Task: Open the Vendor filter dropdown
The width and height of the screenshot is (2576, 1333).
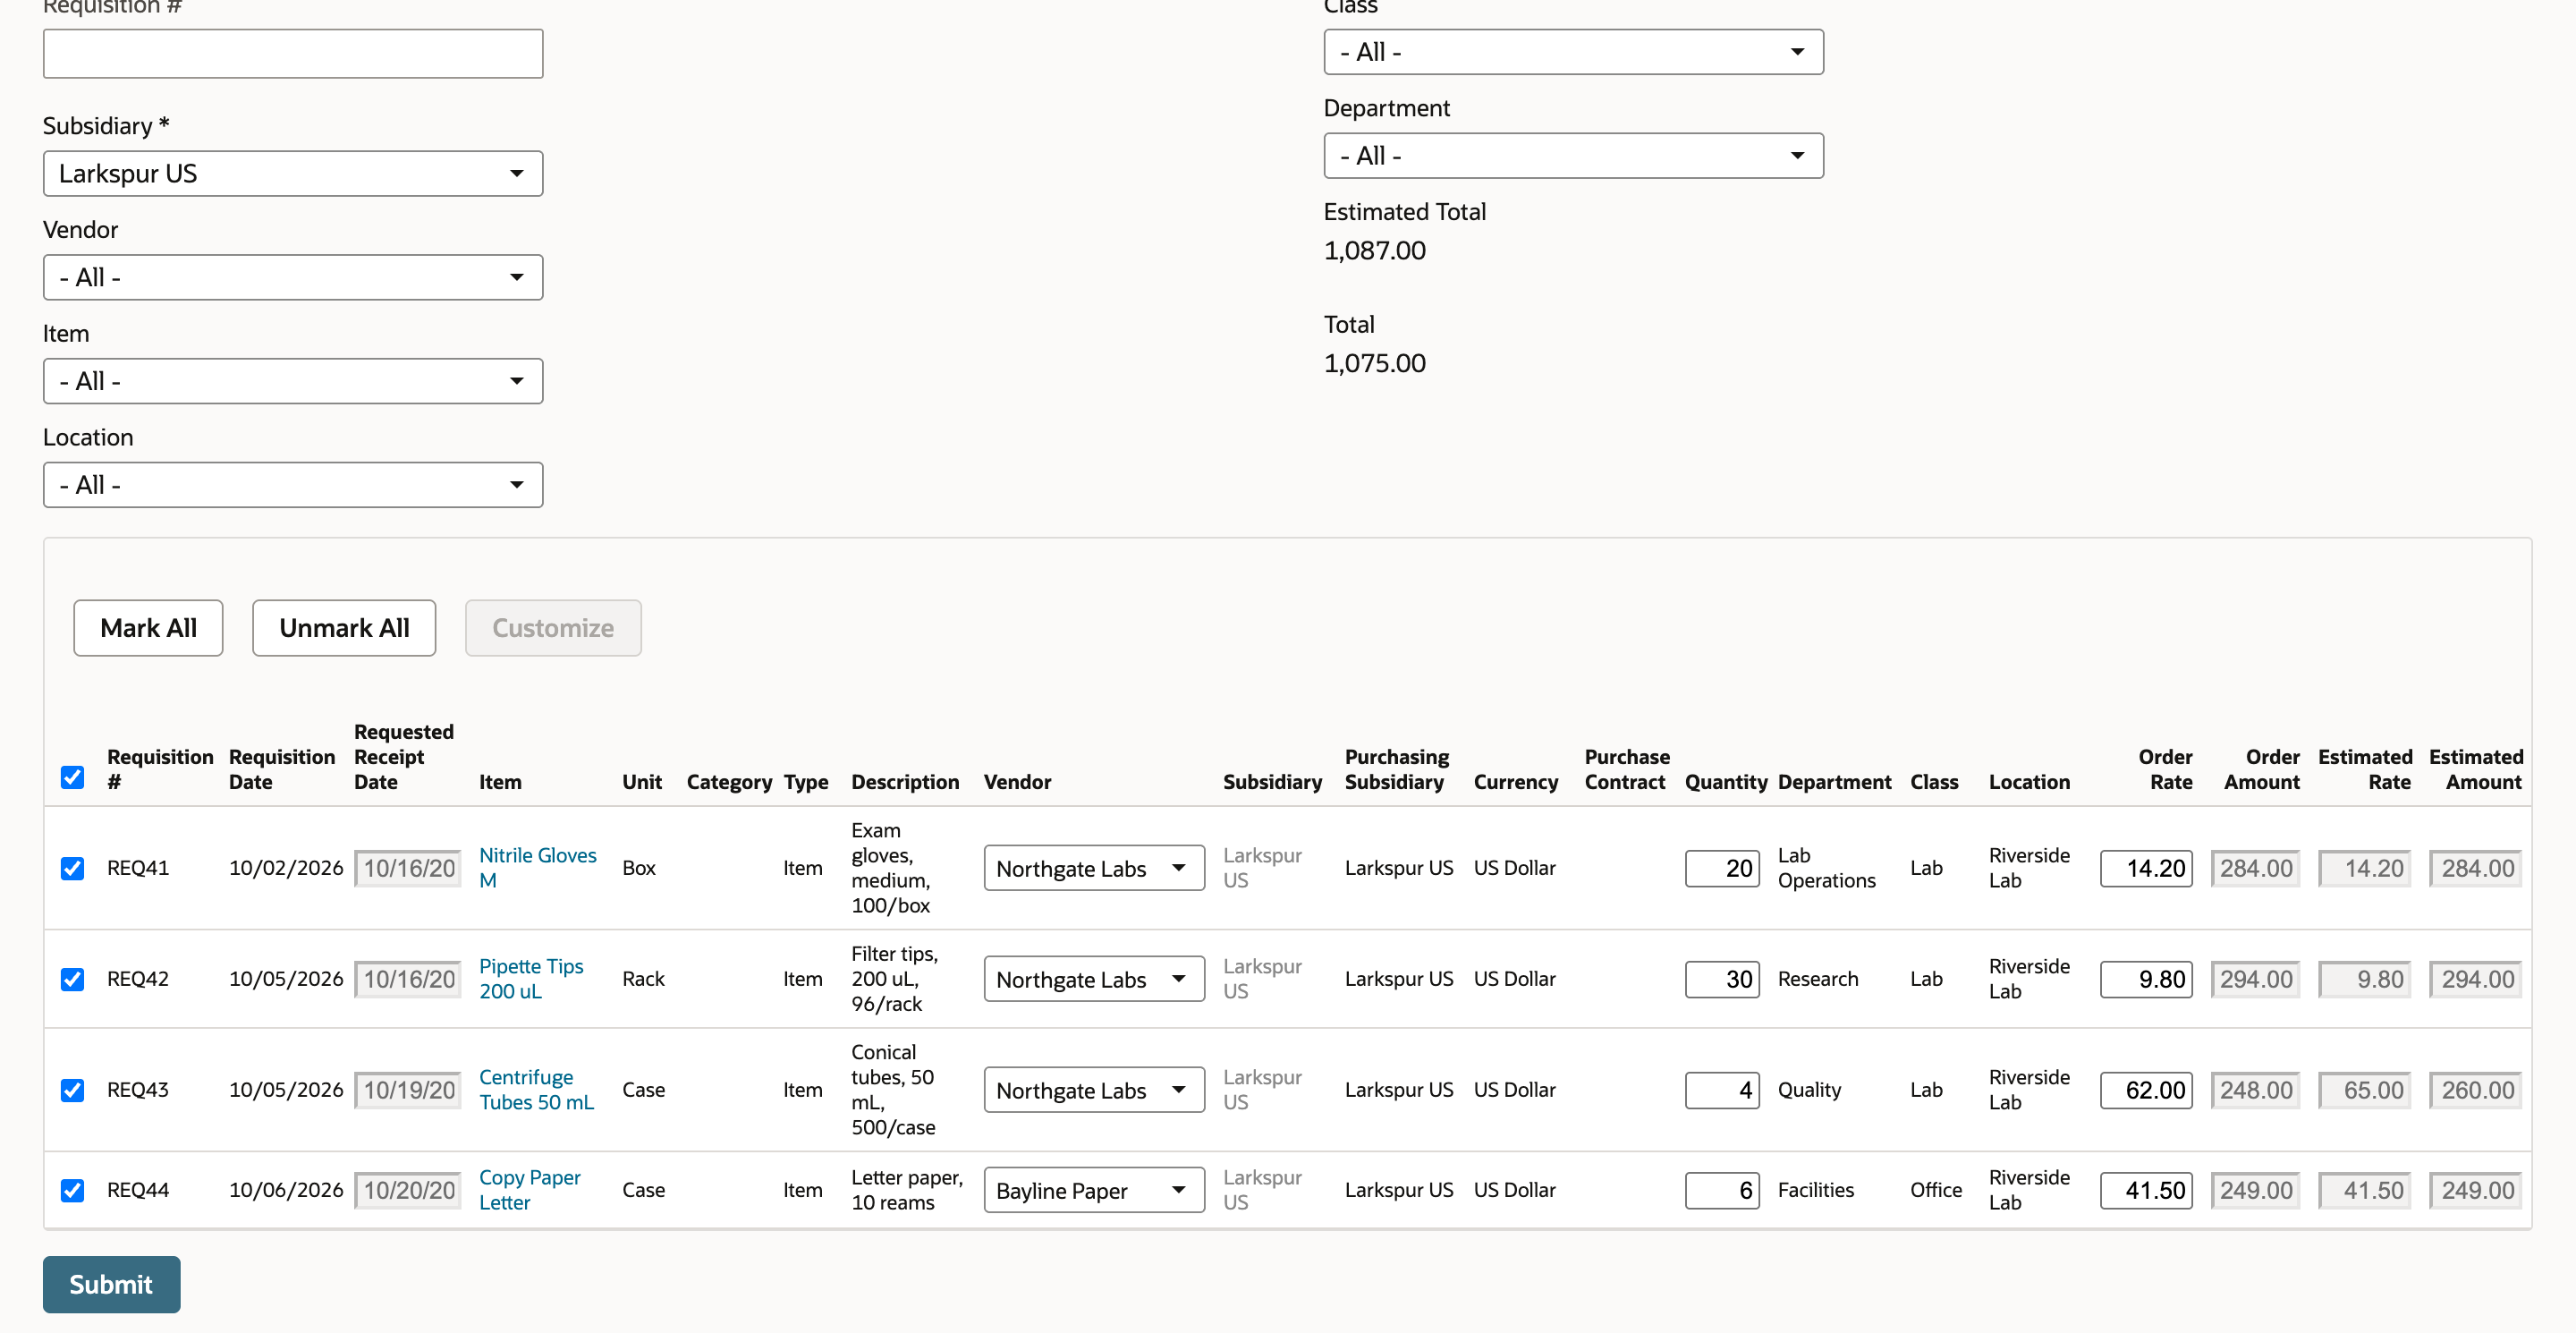Action: pos(293,277)
